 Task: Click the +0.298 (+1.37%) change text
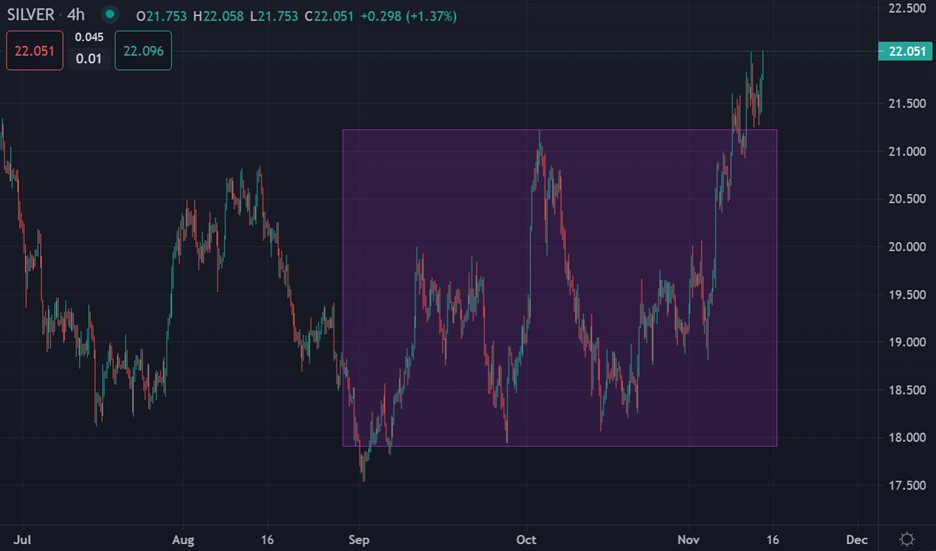409,16
